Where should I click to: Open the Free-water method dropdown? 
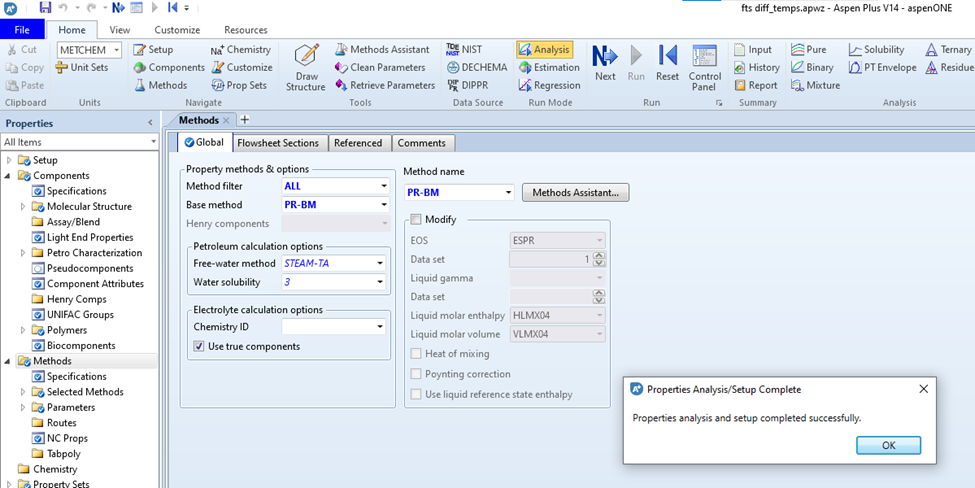point(380,264)
